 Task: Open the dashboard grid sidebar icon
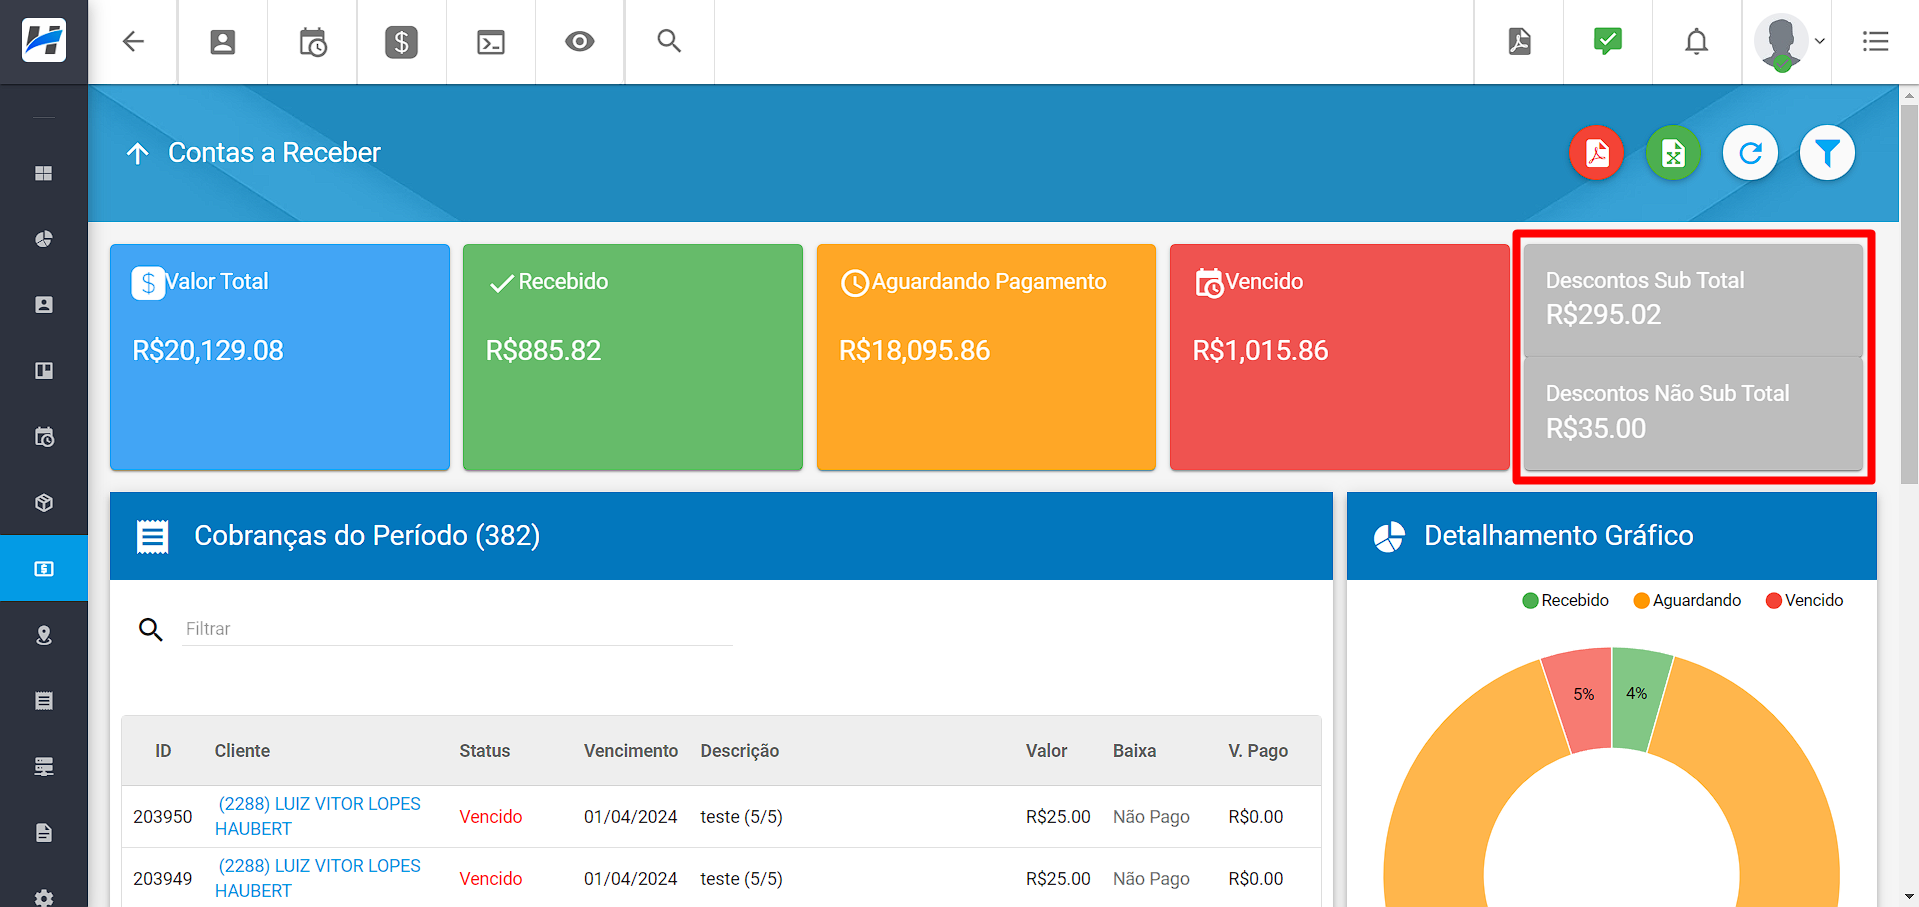click(x=44, y=173)
